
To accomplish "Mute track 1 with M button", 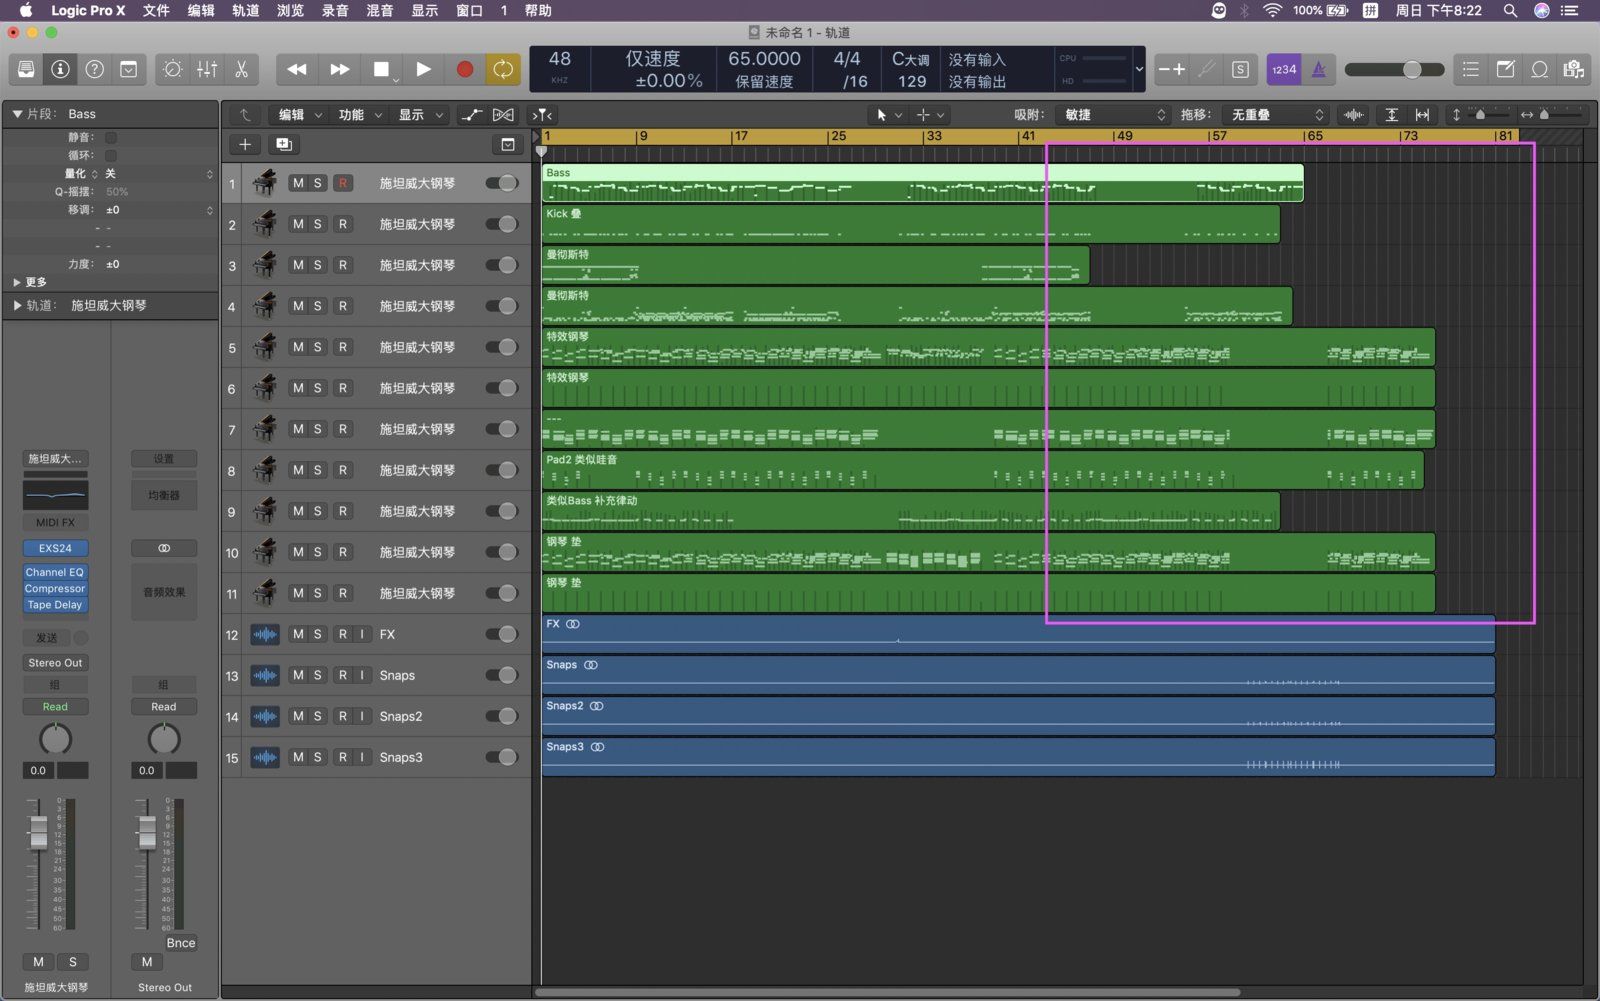I will point(298,183).
